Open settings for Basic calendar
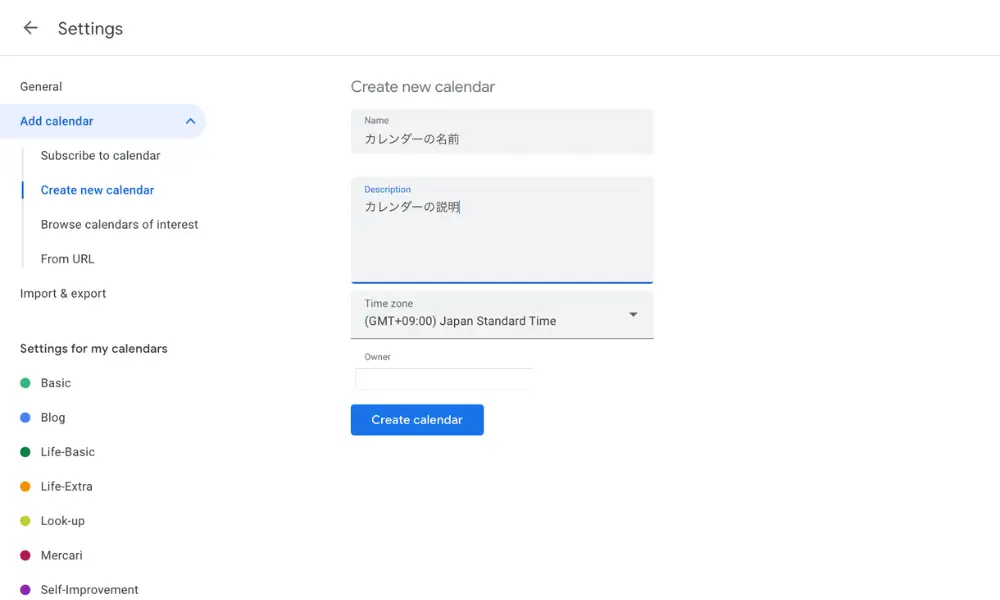The image size is (1000, 600). [x=55, y=383]
